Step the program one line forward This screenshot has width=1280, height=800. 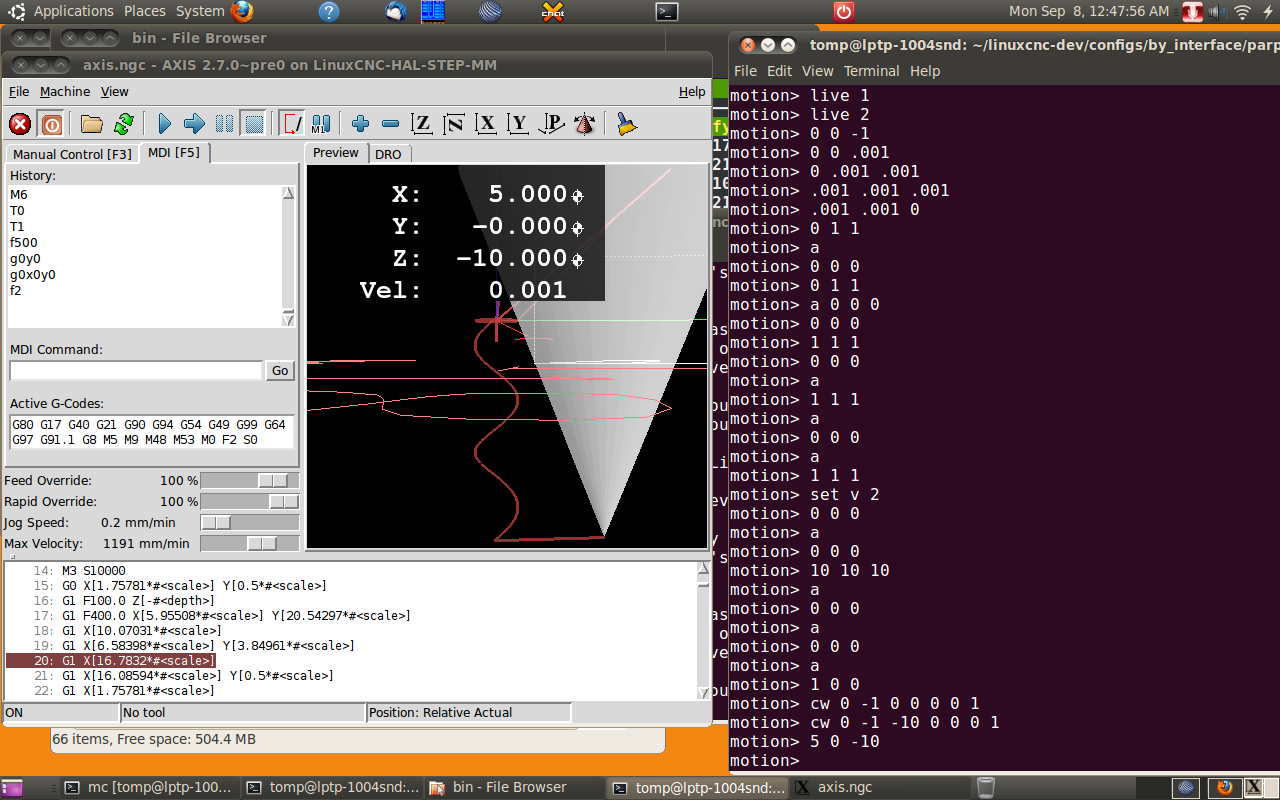(195, 124)
